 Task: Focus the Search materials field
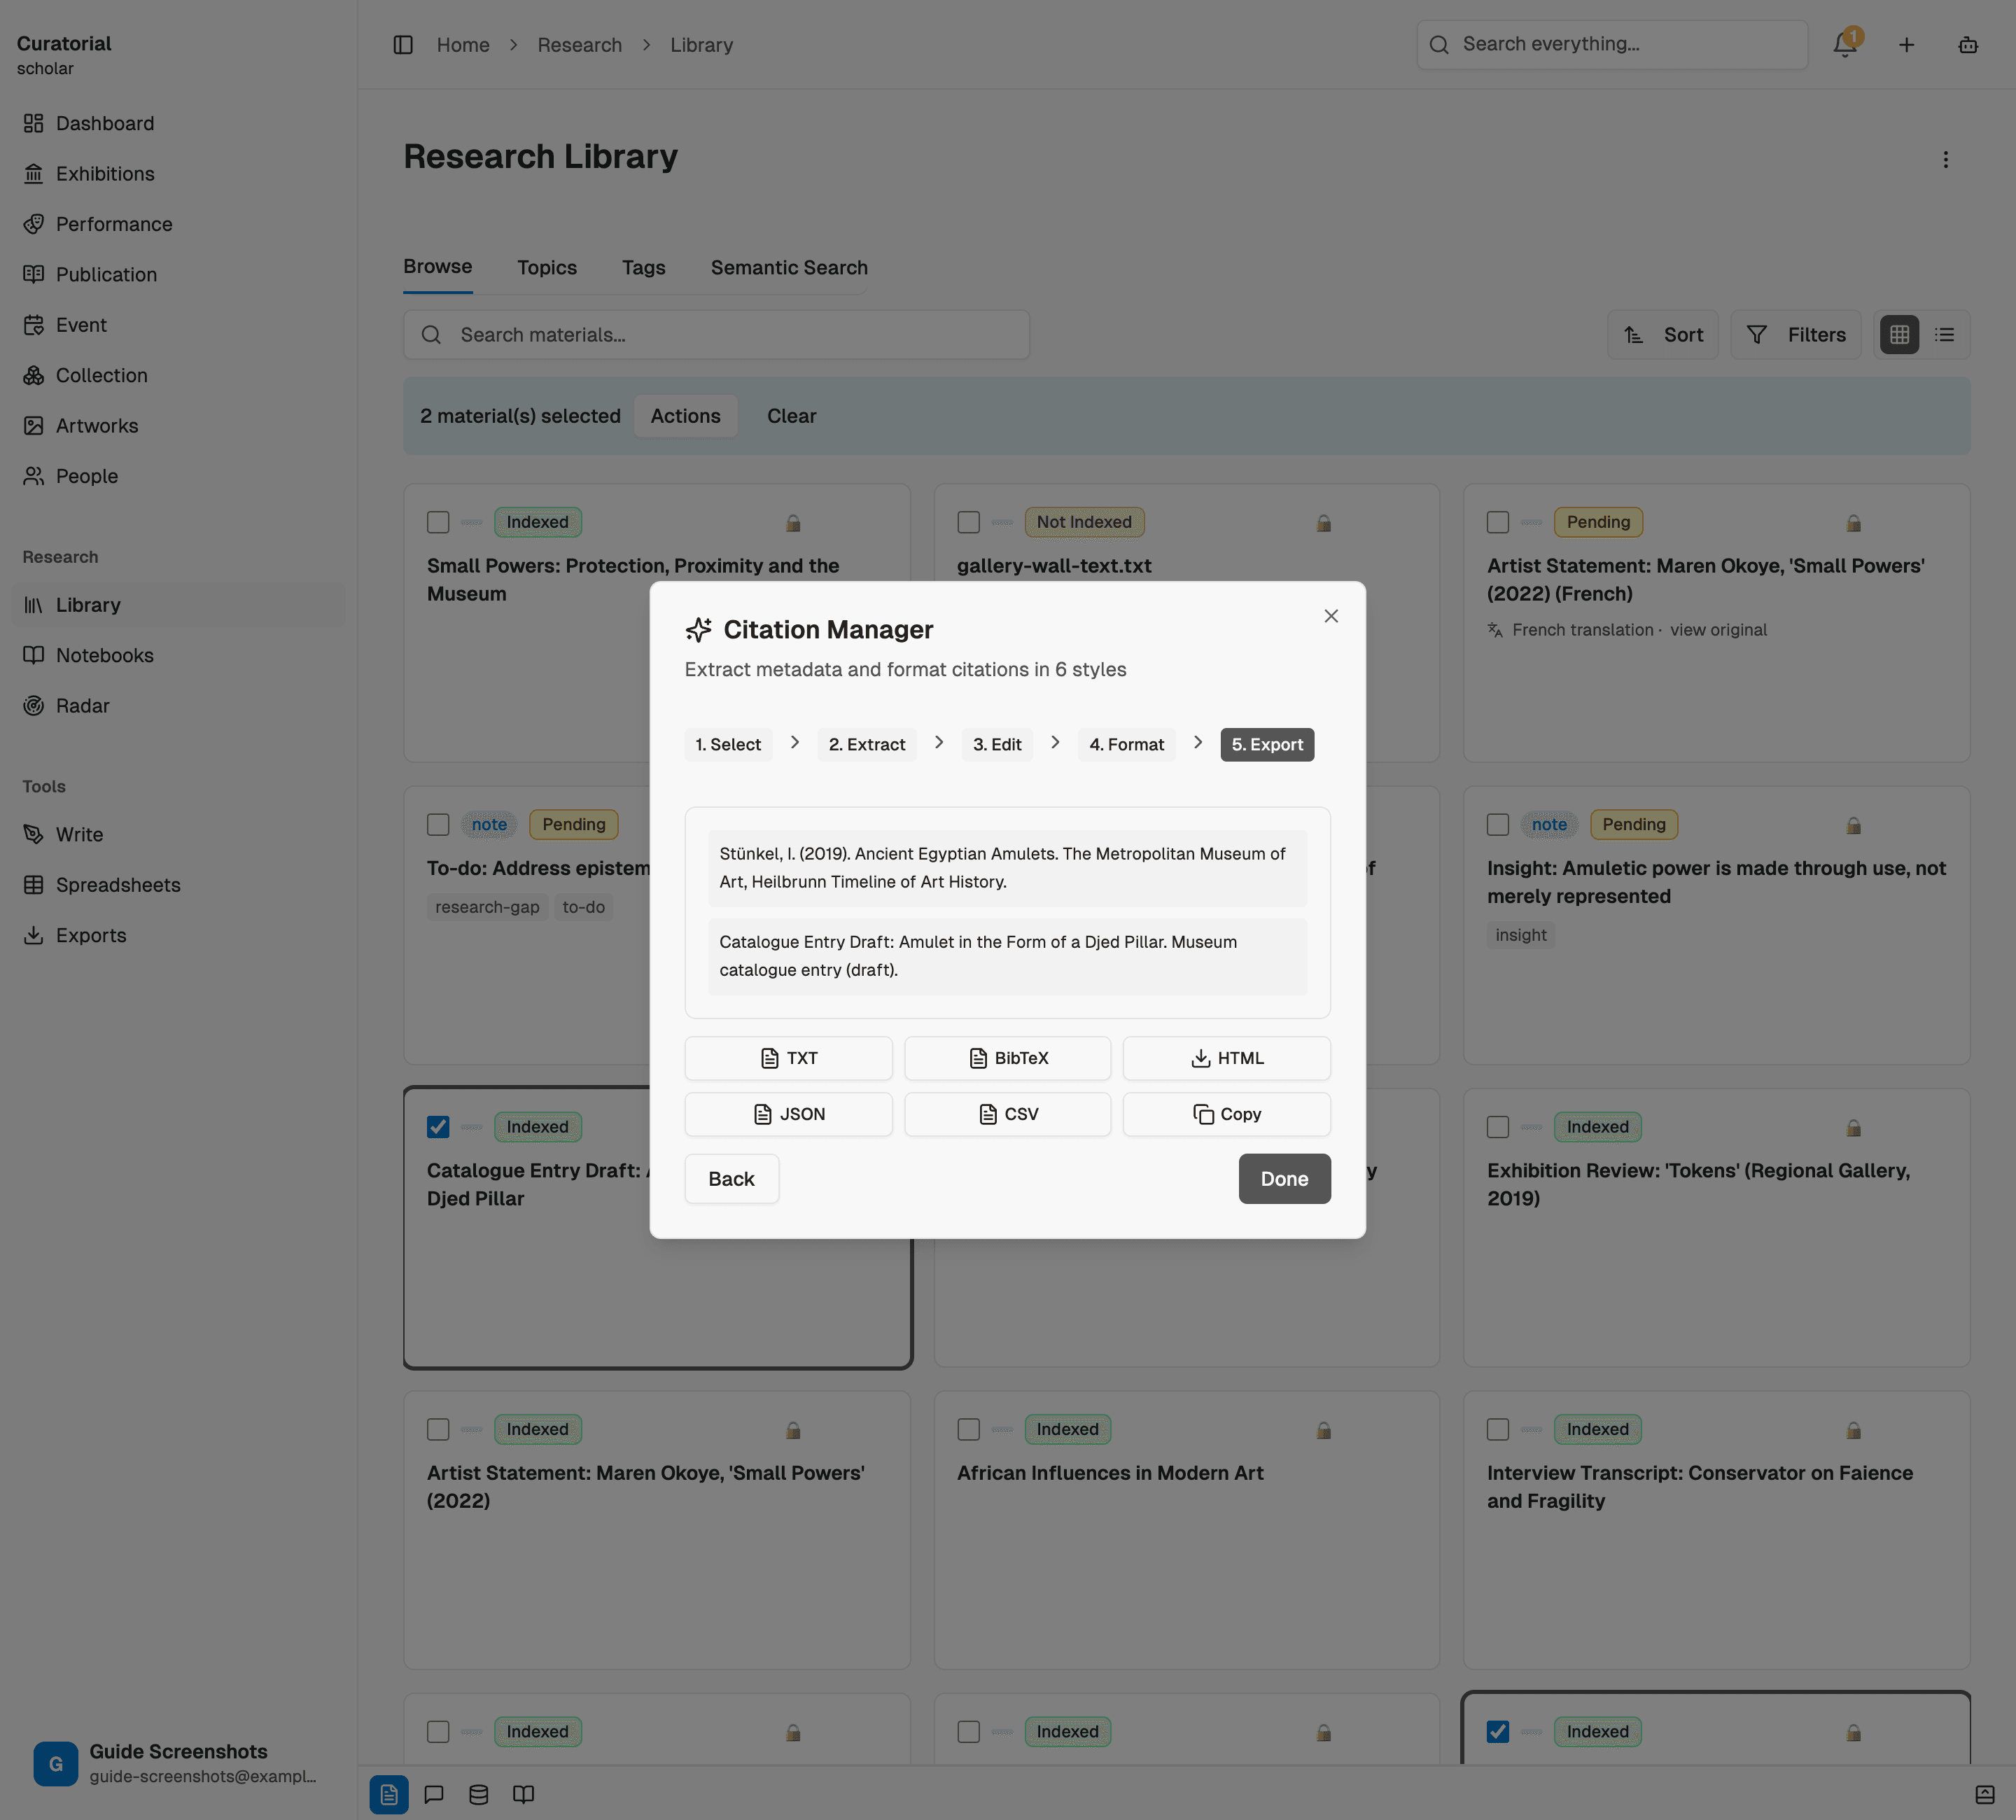[x=716, y=335]
